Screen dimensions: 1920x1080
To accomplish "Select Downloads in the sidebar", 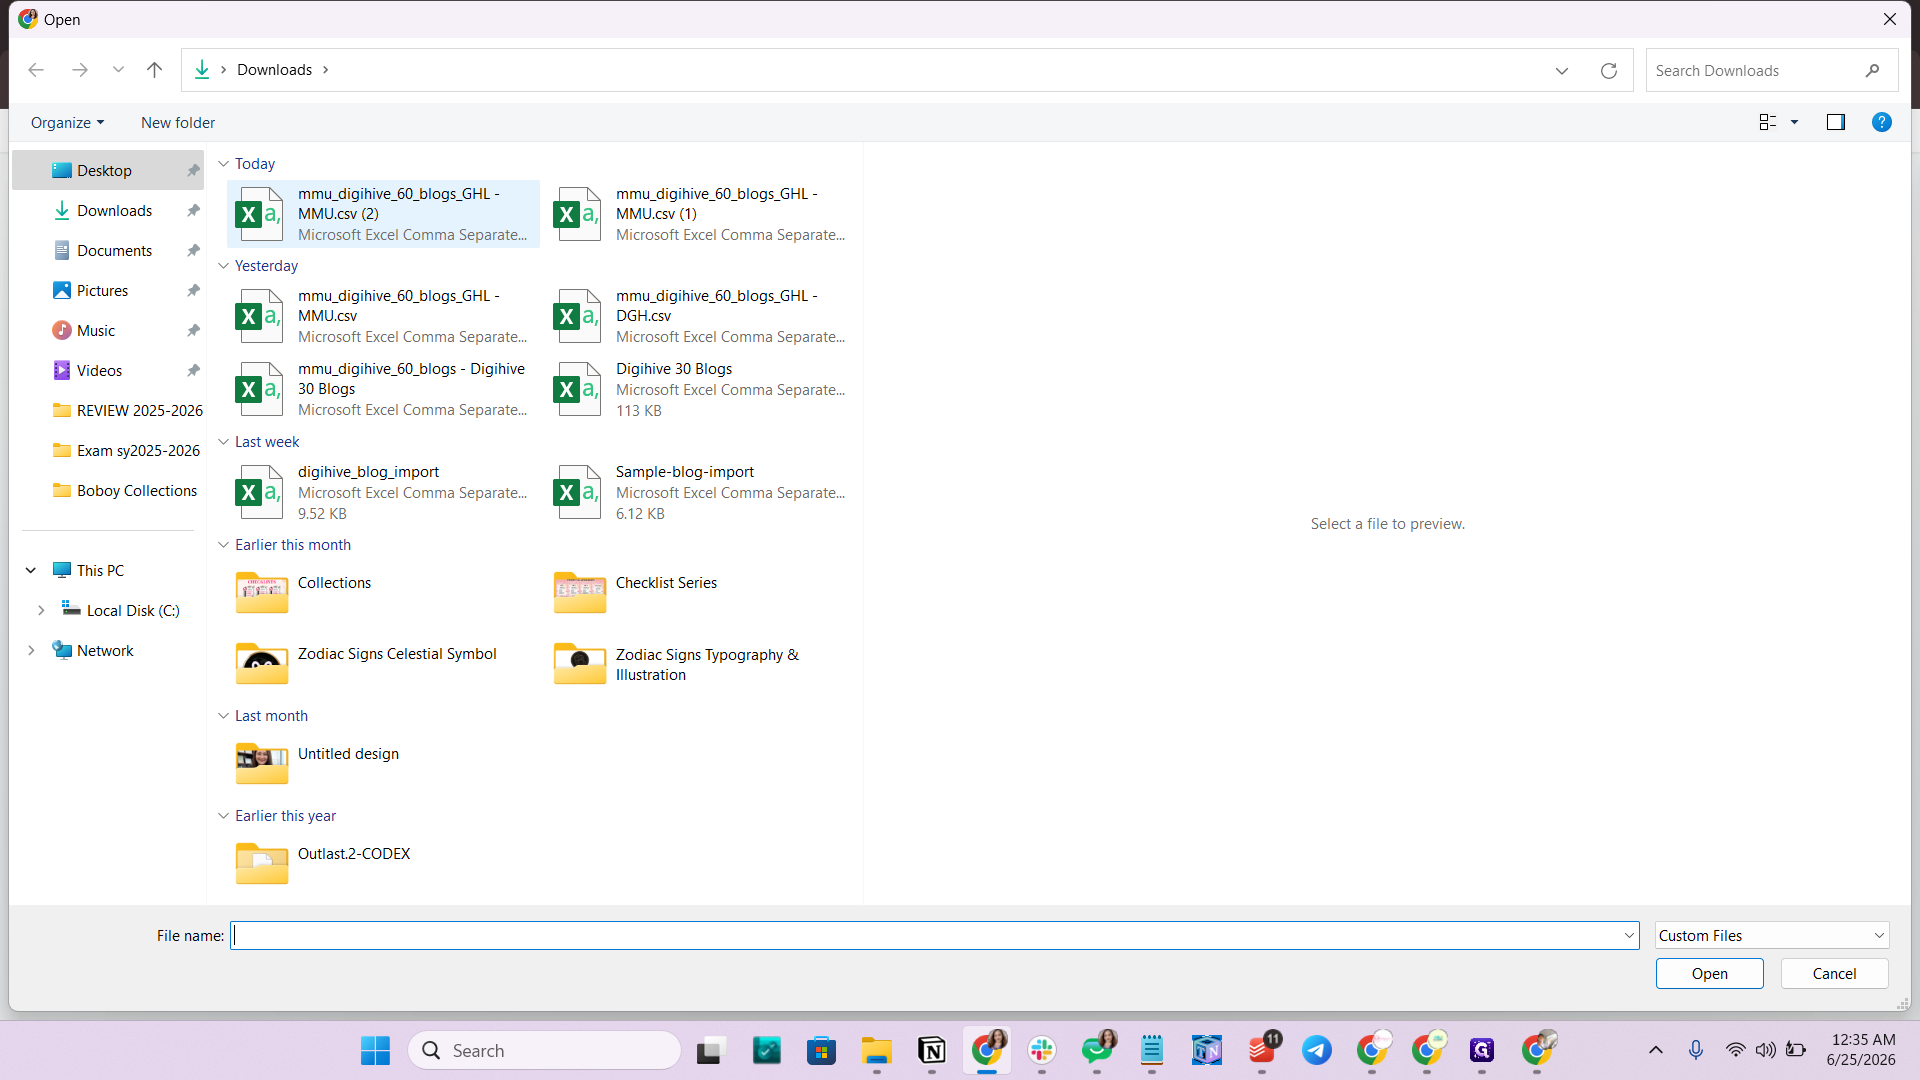I will (109, 210).
